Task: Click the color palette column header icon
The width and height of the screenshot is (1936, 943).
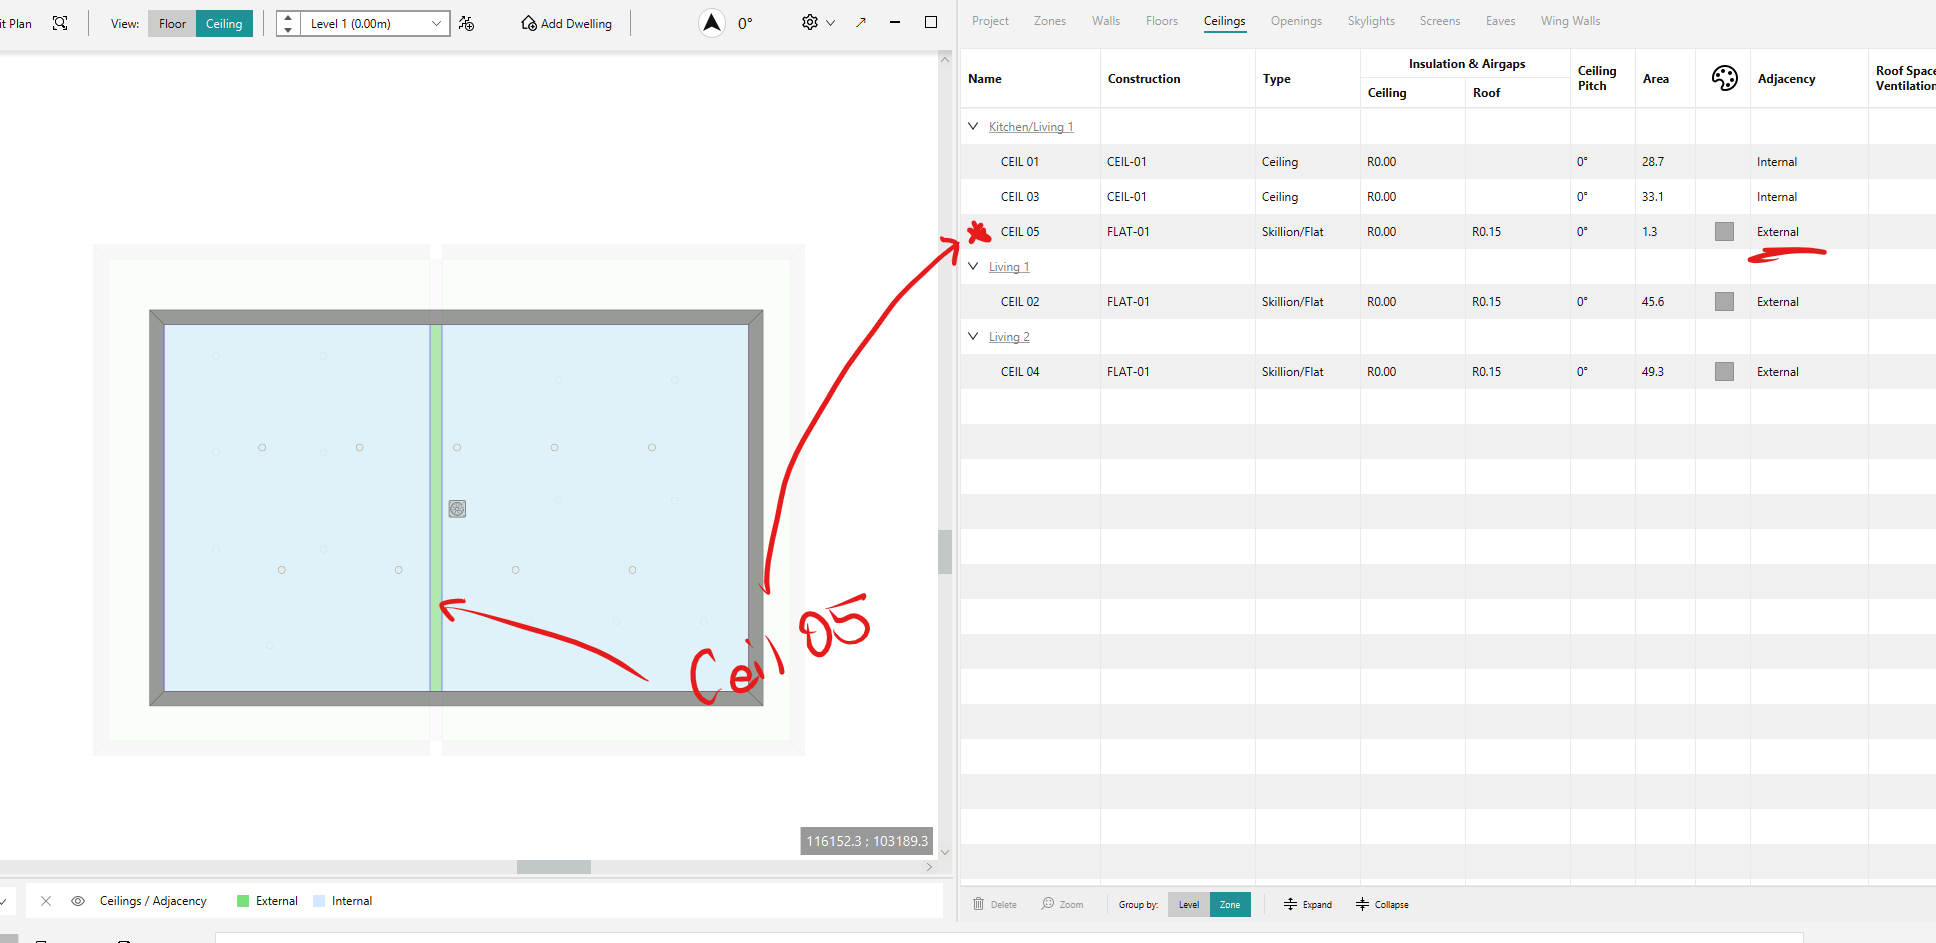Action: click(x=1724, y=78)
